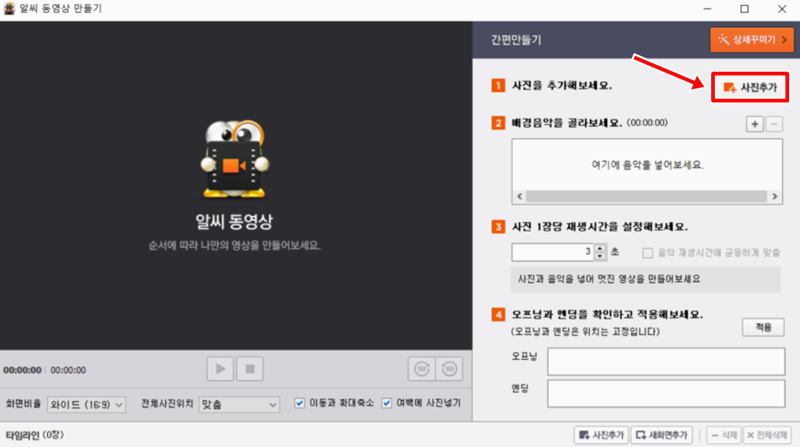Screen dimensions: 800x447
Task: Minimize the 알씨 동영상 만들기 window
Action: (x=707, y=9)
